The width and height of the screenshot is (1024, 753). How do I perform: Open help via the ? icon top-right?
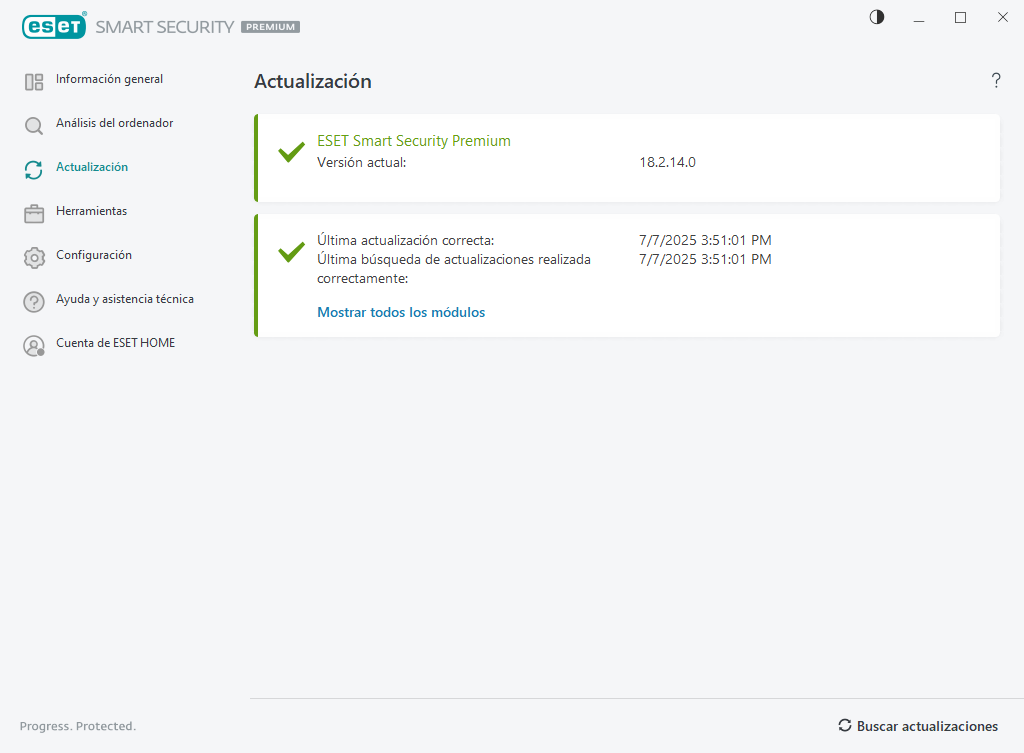pyautogui.click(x=996, y=81)
